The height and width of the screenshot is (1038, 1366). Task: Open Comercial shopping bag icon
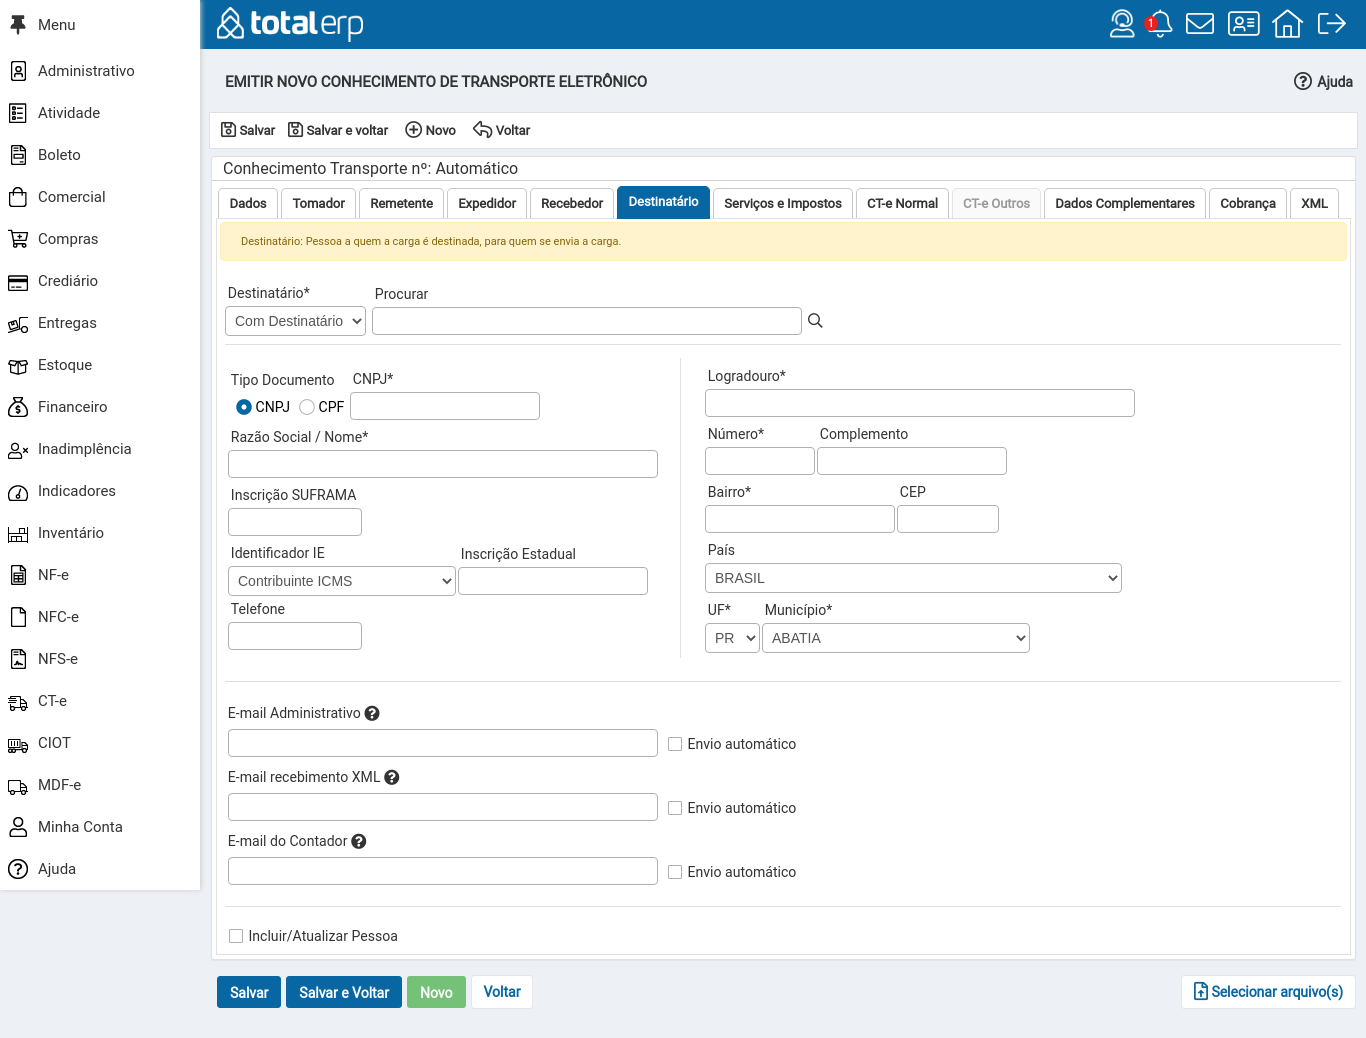pos(18,197)
